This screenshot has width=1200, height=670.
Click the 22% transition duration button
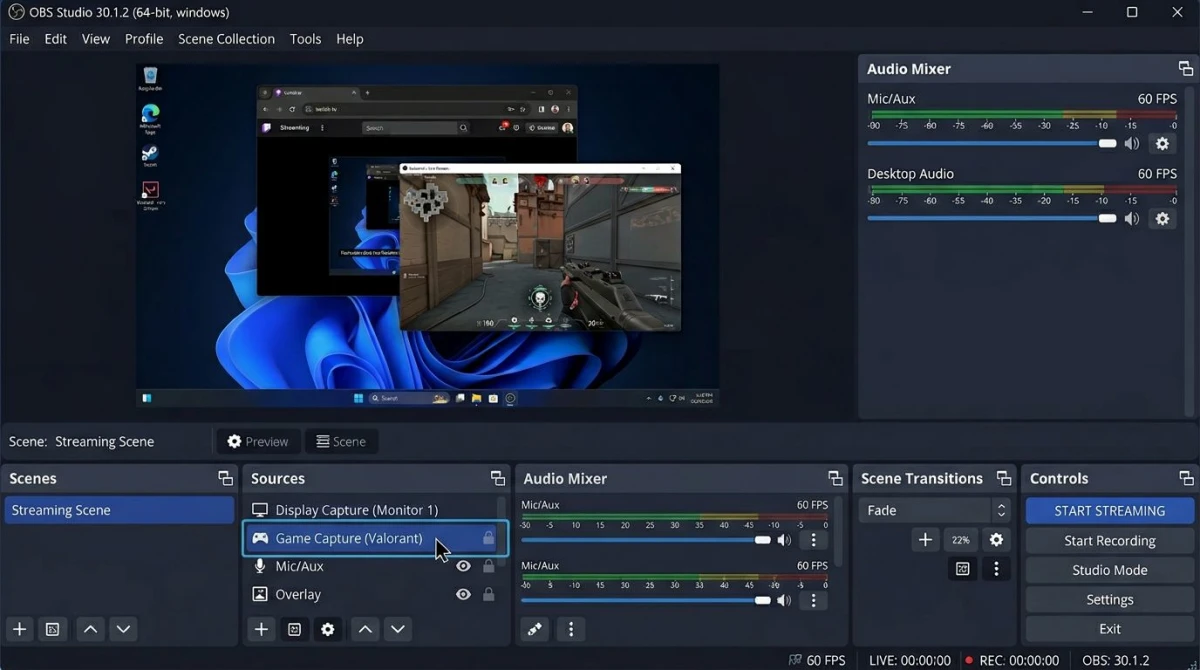pos(961,540)
